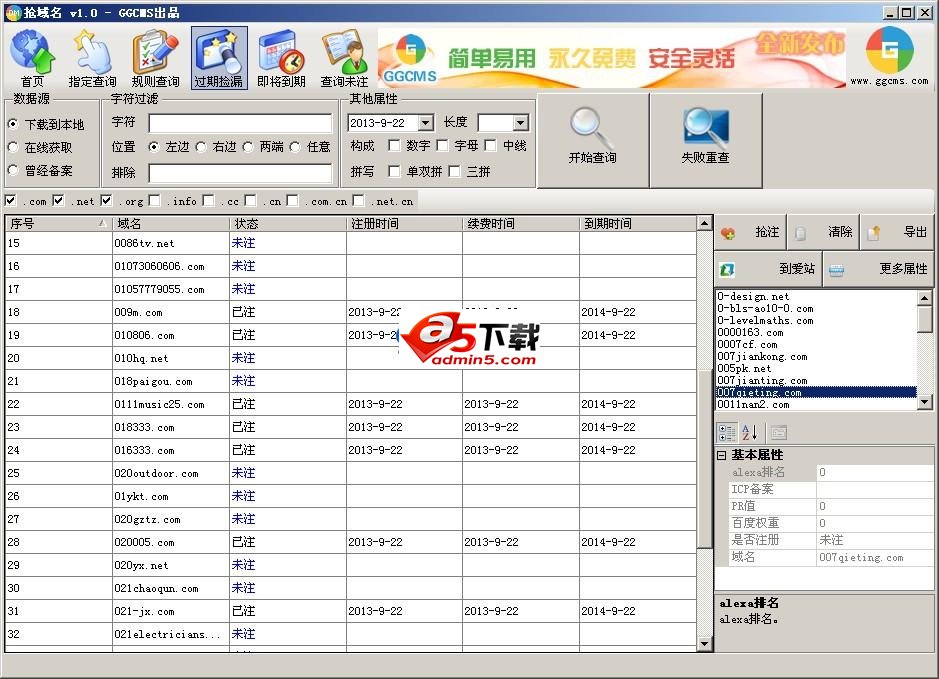This screenshot has height=679, width=939.
Task: Toggle the 中线 composition checkbox
Action: pyautogui.click(x=490, y=146)
